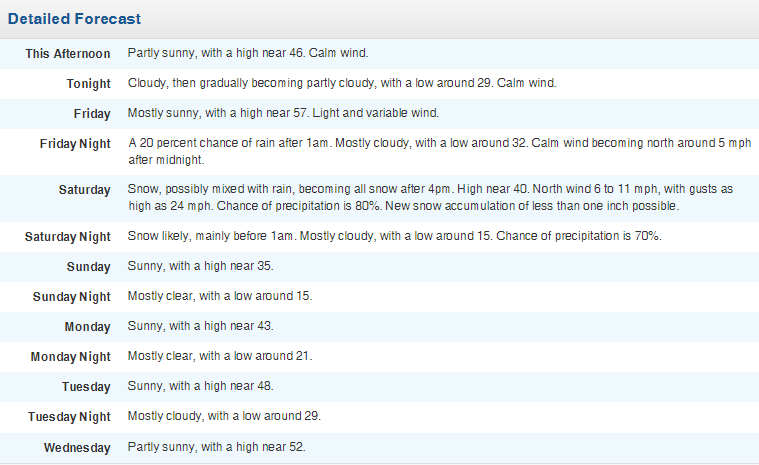Select the Friday period label
Image resolution: width=759 pixels, height=465 pixels.
(x=92, y=114)
